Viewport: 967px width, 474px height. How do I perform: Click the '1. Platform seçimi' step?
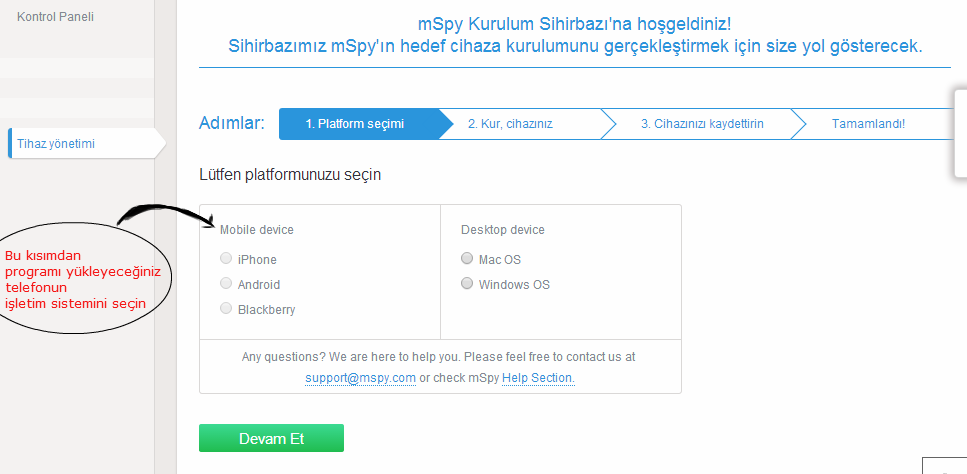355,124
